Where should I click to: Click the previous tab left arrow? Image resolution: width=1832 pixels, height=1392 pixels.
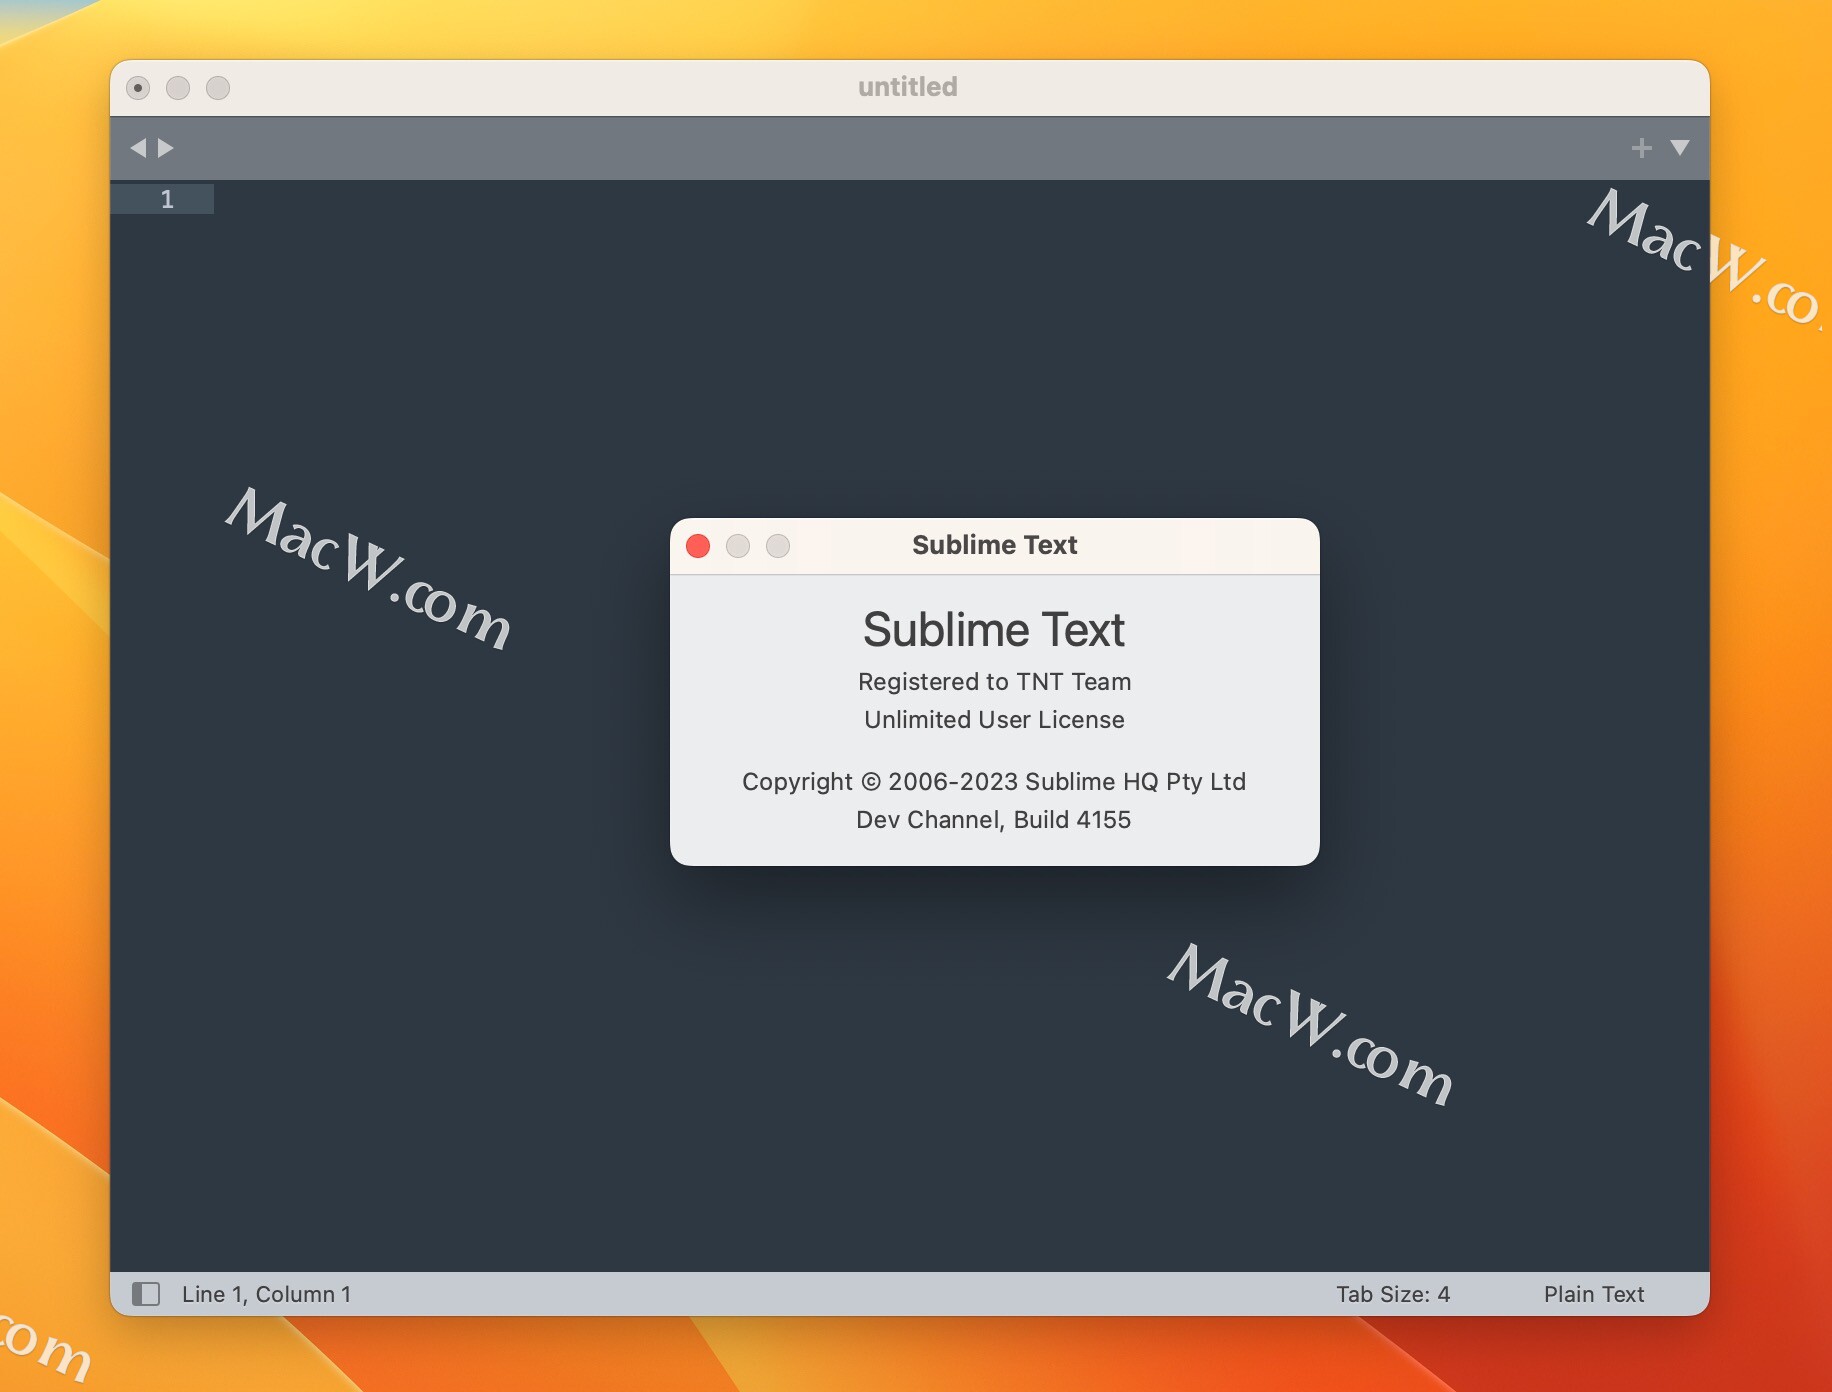138,148
